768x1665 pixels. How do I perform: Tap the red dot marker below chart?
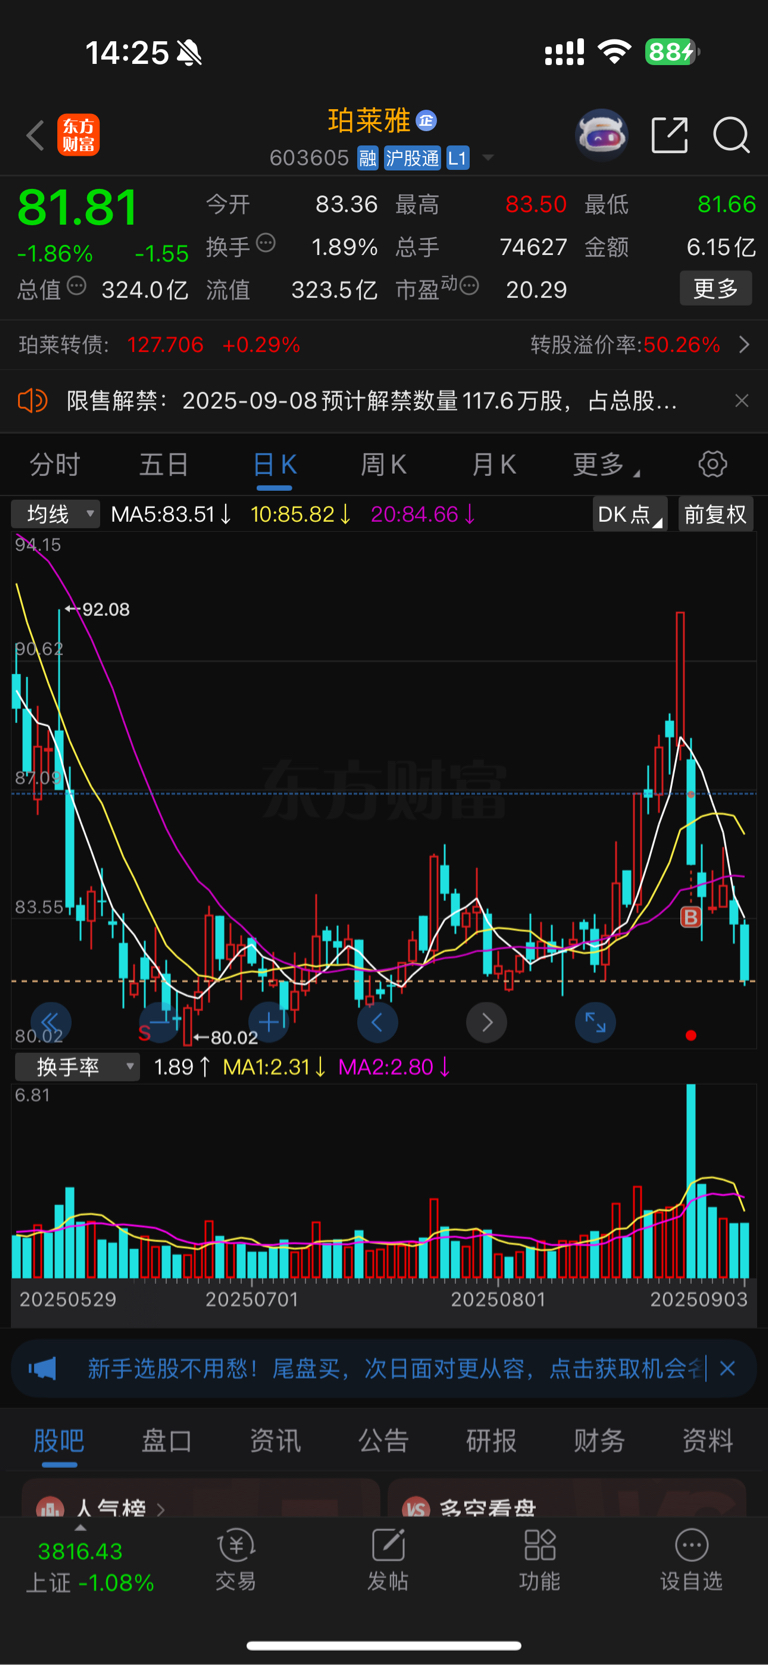pos(690,1036)
